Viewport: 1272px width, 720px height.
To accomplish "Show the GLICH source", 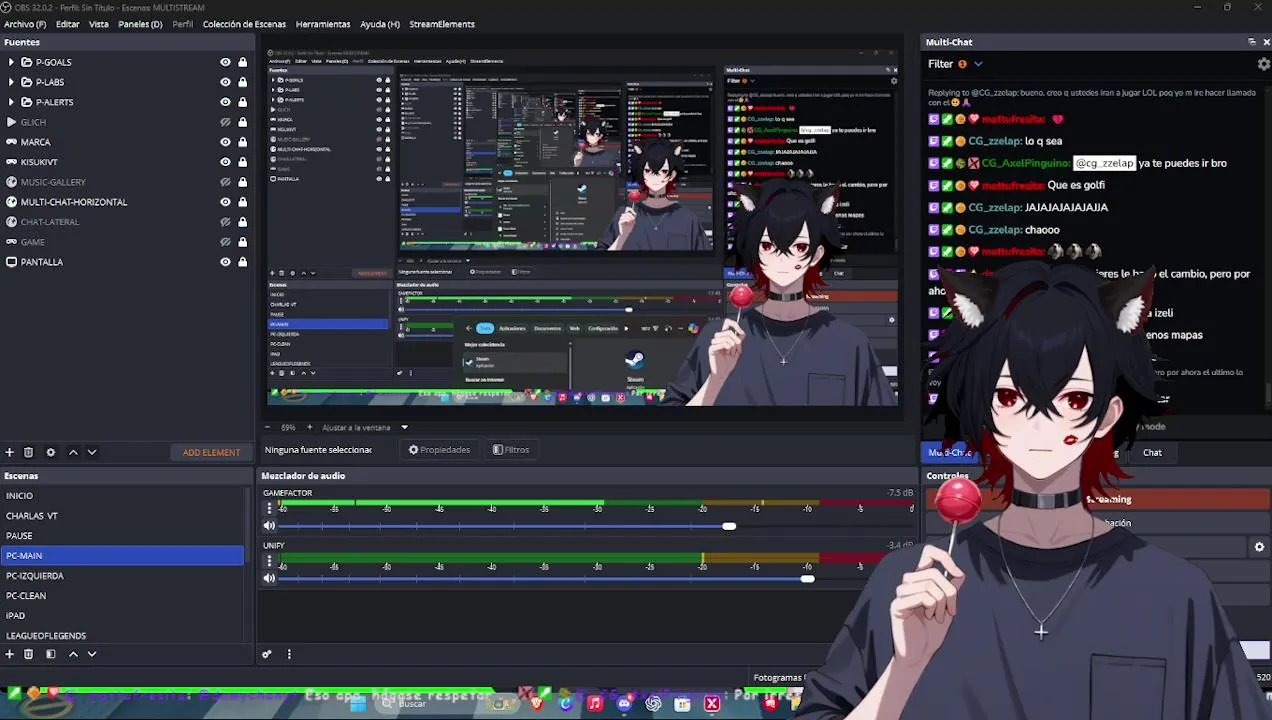I will click(225, 122).
